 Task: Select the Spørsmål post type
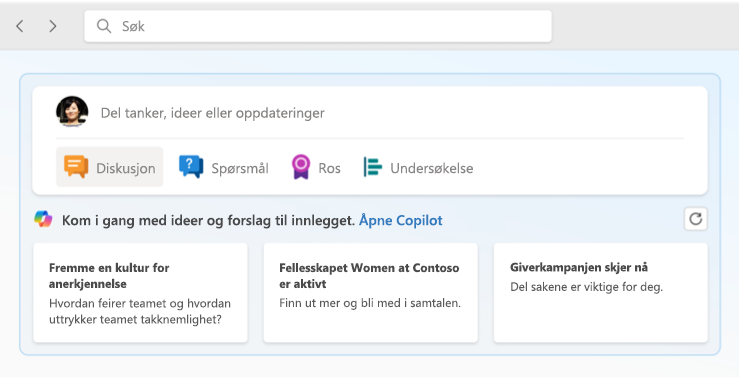pyautogui.click(x=224, y=167)
